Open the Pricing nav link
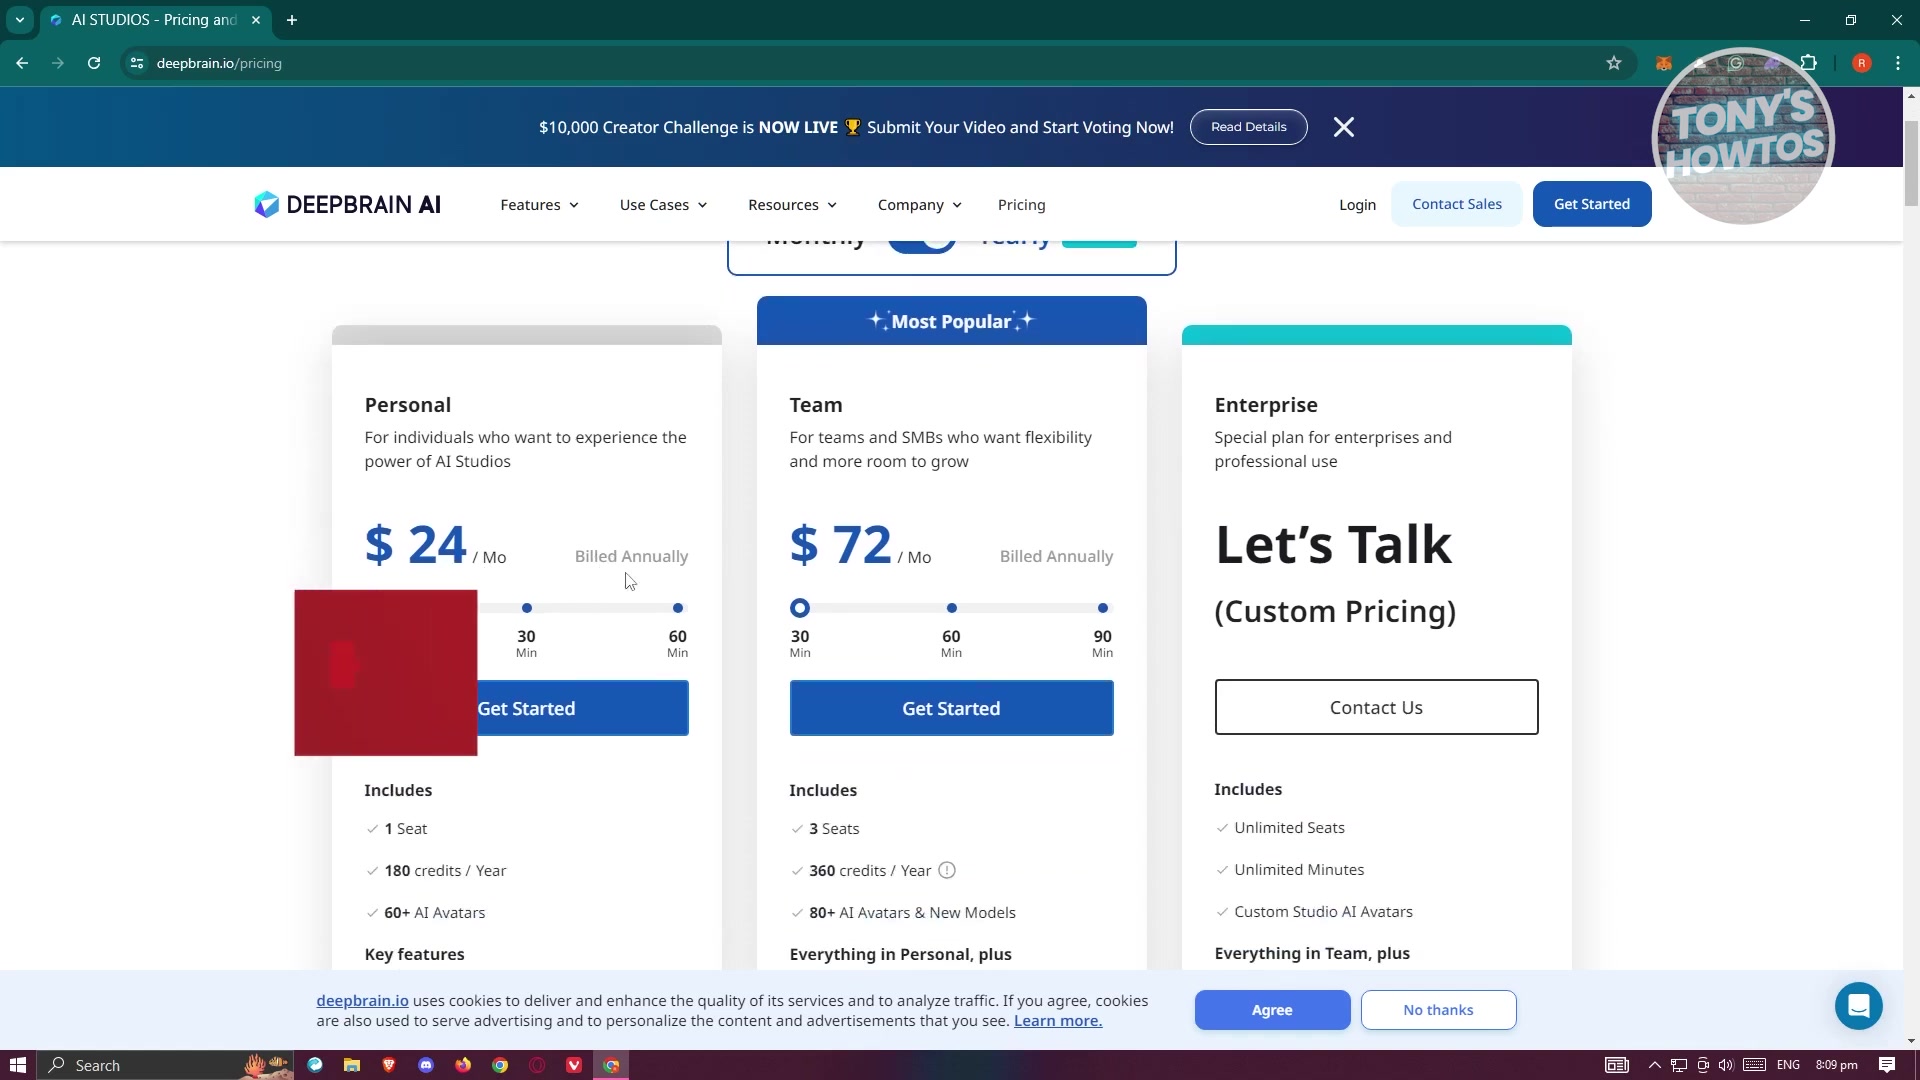Viewport: 1920px width, 1080px height. 1021,205
